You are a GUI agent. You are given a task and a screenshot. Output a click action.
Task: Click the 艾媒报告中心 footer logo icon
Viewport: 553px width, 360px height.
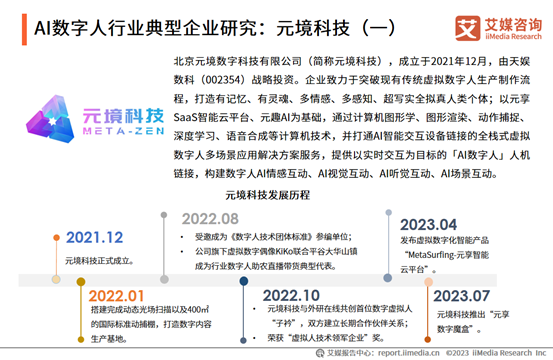point(320,353)
